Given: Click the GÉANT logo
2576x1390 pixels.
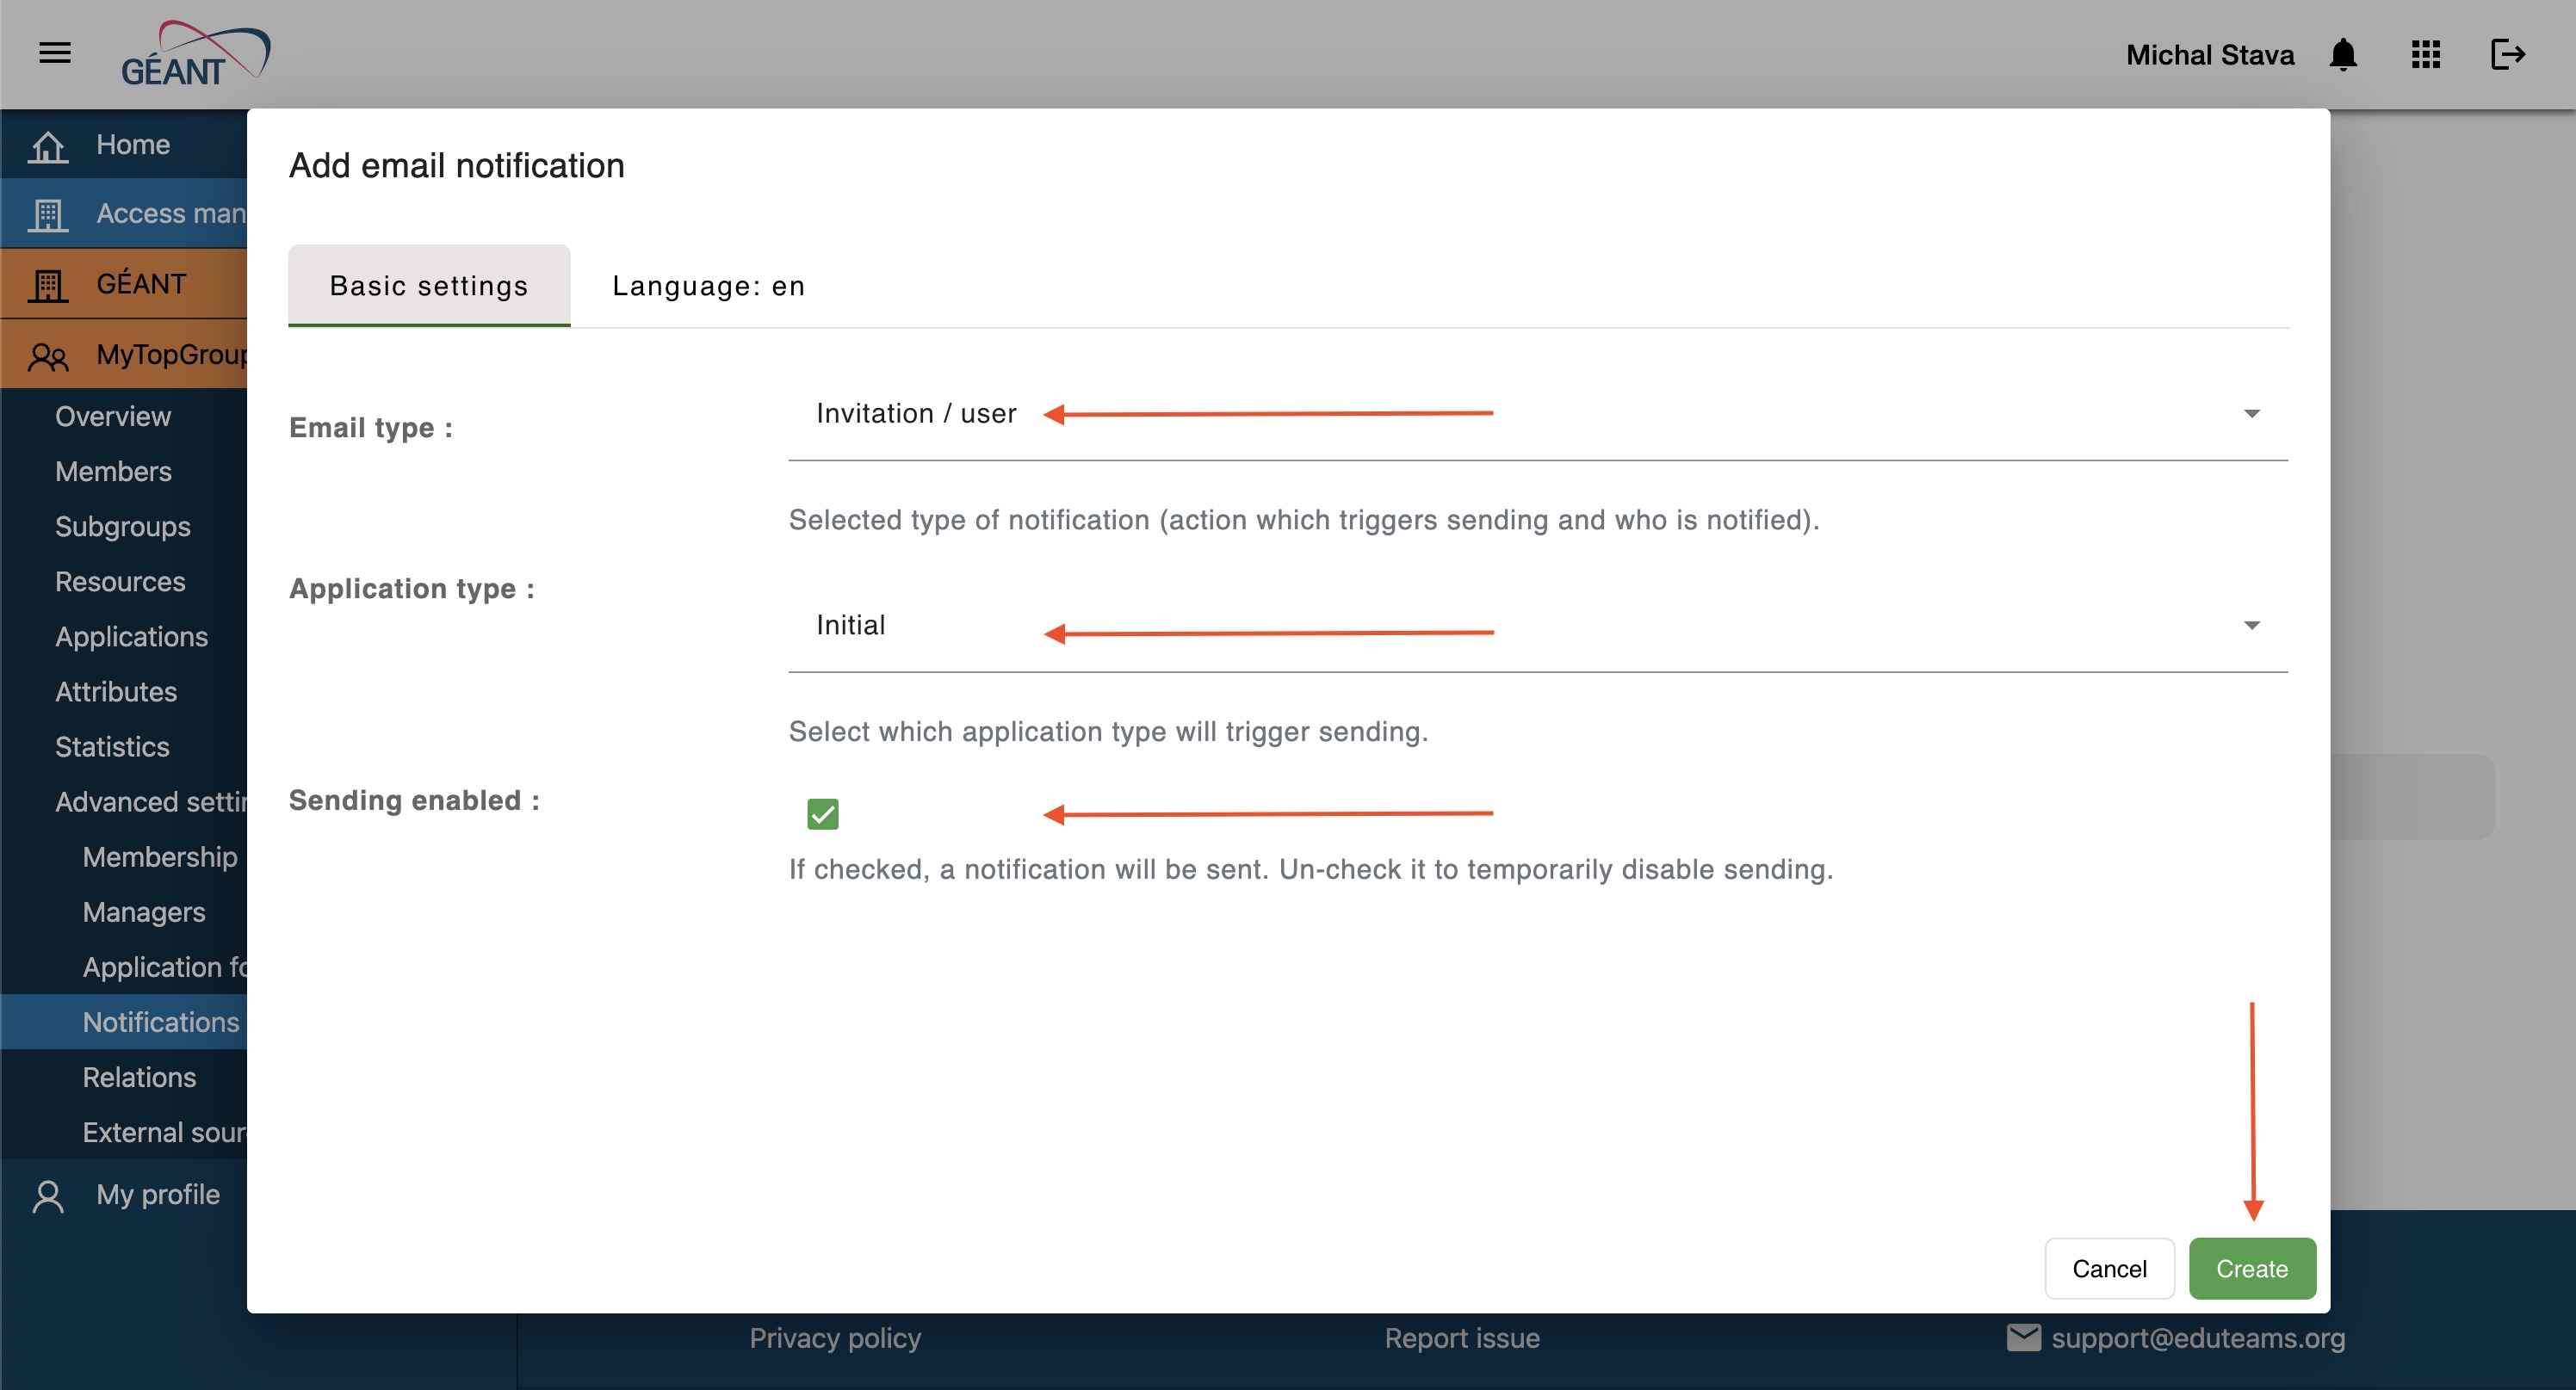Looking at the screenshot, I should pyautogui.click(x=195, y=54).
